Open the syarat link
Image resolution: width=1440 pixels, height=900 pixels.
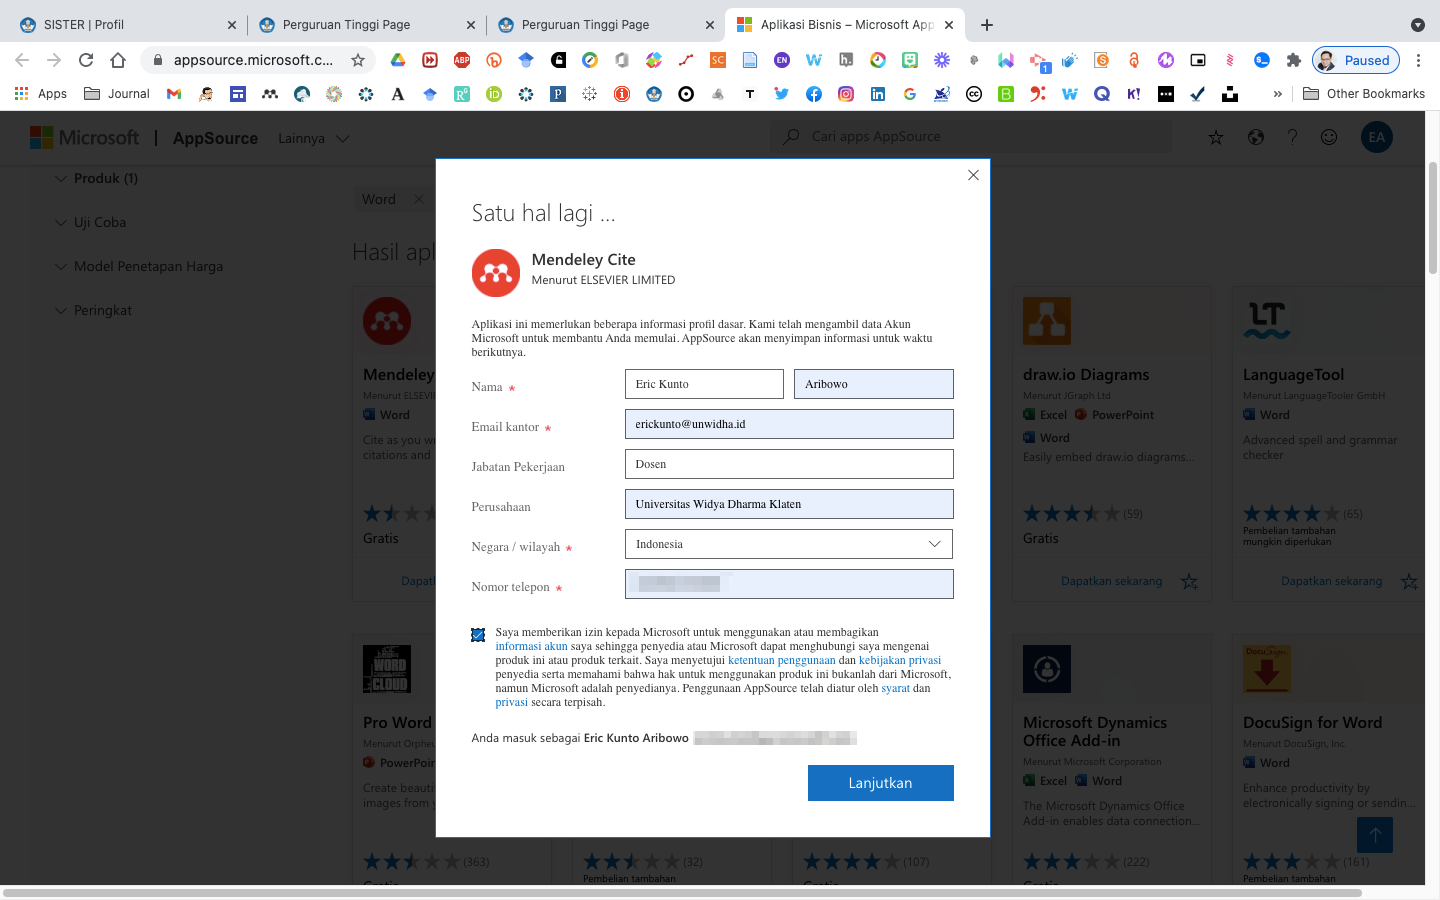pyautogui.click(x=895, y=688)
